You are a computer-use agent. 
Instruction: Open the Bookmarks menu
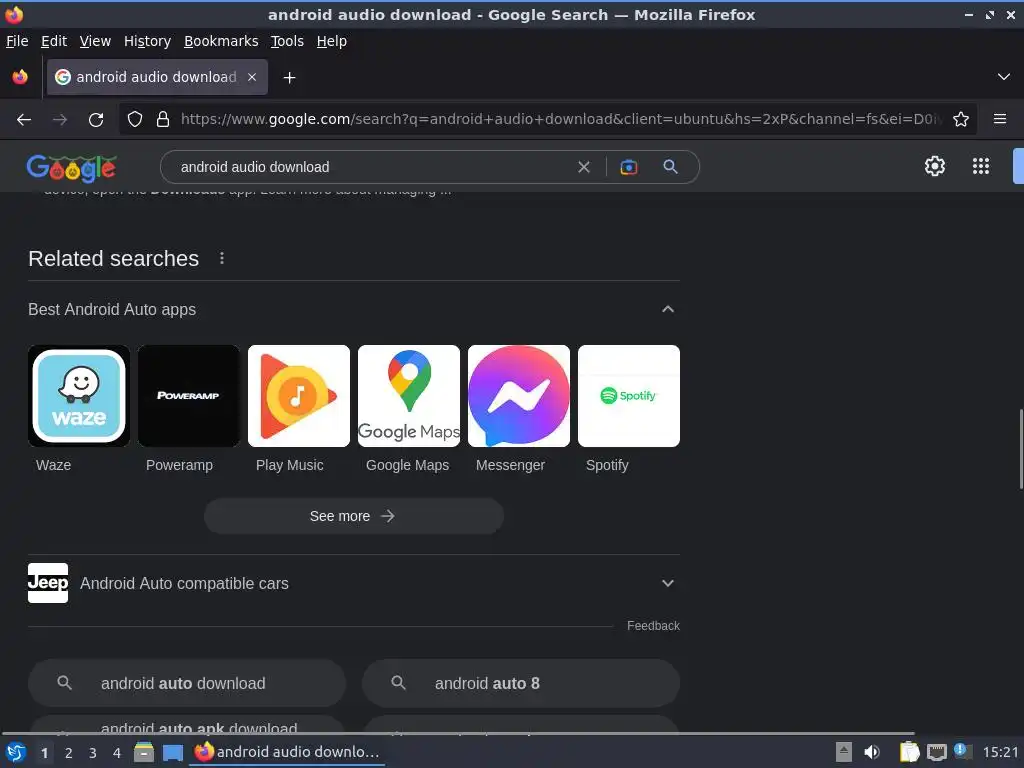coord(221,41)
